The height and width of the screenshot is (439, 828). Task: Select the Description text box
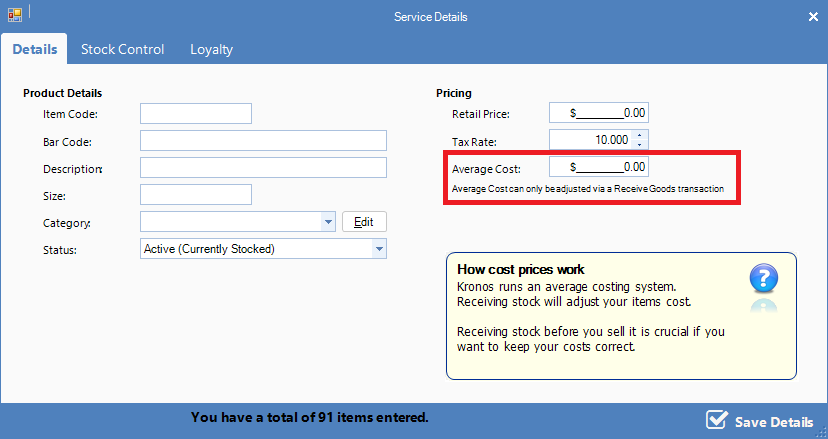click(x=263, y=167)
